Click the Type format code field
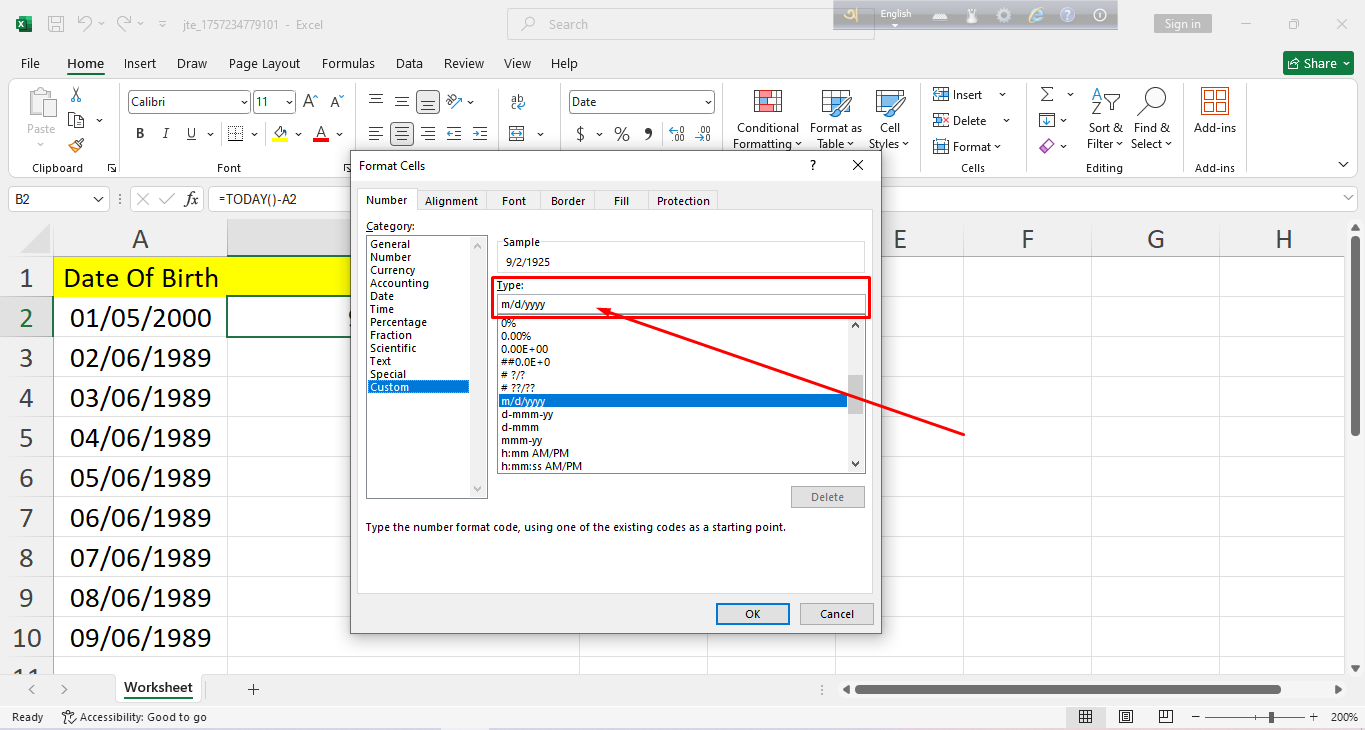Image resolution: width=1365 pixels, height=730 pixels. tap(680, 304)
